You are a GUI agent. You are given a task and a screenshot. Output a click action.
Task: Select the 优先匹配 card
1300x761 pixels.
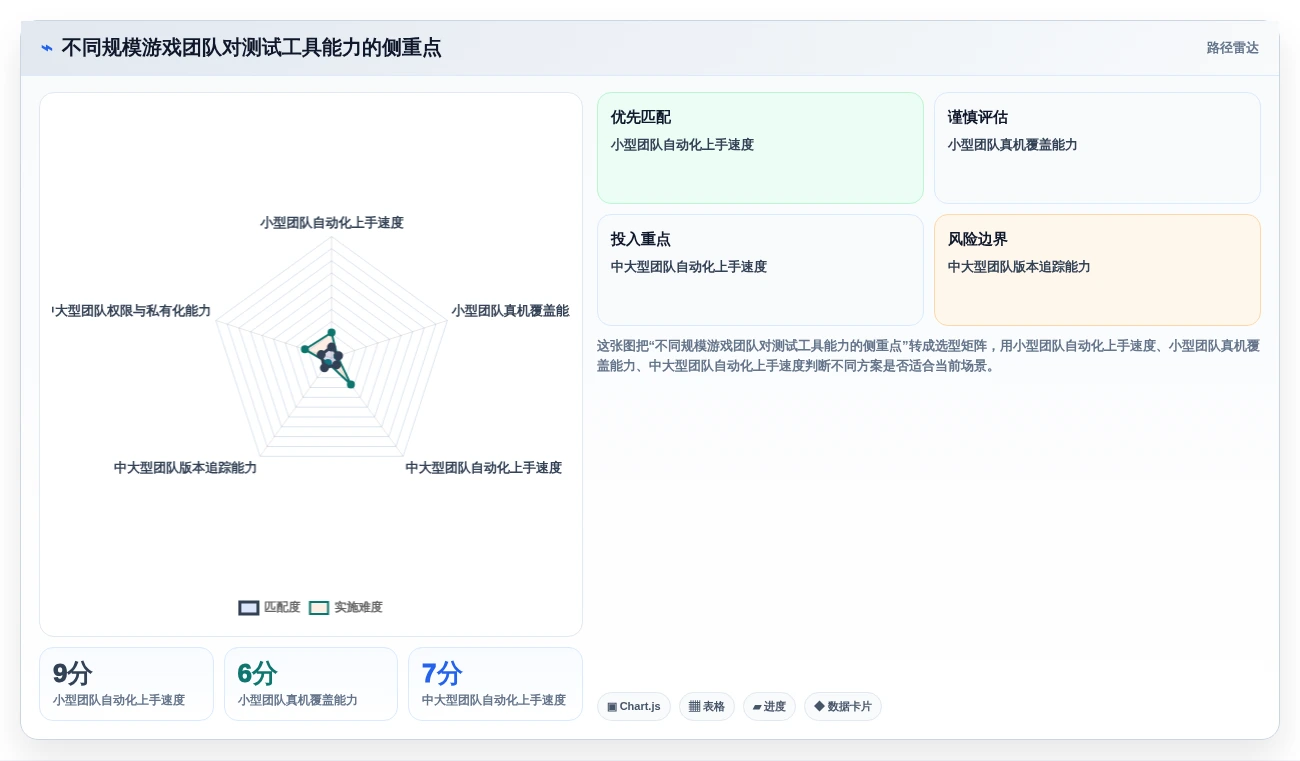click(x=760, y=148)
